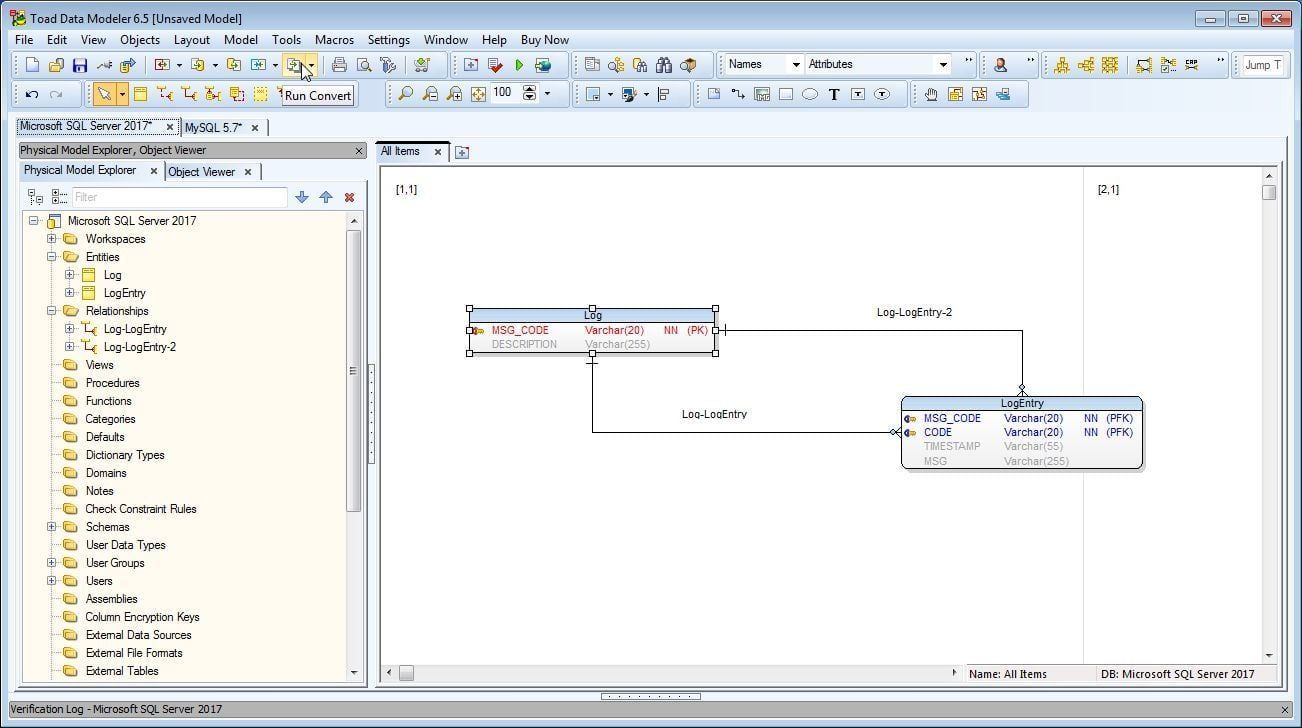Viewport: 1302px width, 728px height.
Task: Clear the filter with red X icon
Action: pyautogui.click(x=349, y=197)
